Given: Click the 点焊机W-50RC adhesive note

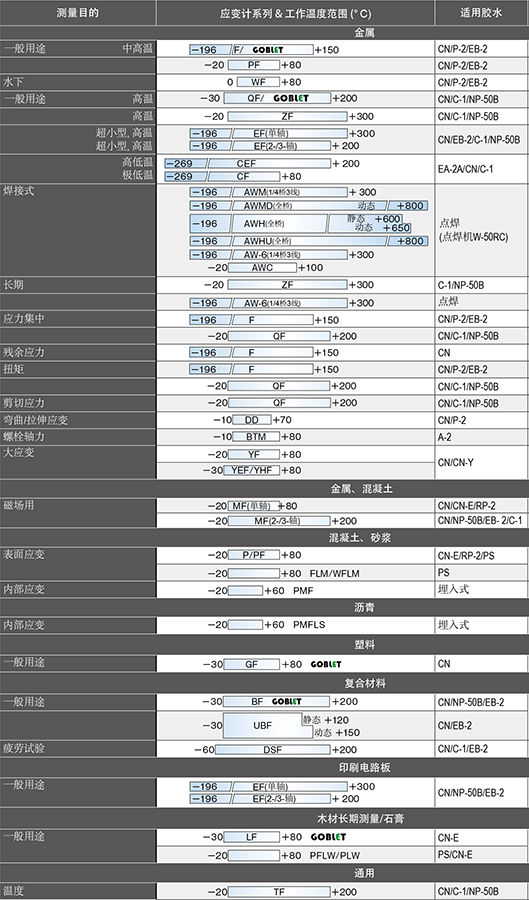Looking at the screenshot, I should (x=473, y=236).
